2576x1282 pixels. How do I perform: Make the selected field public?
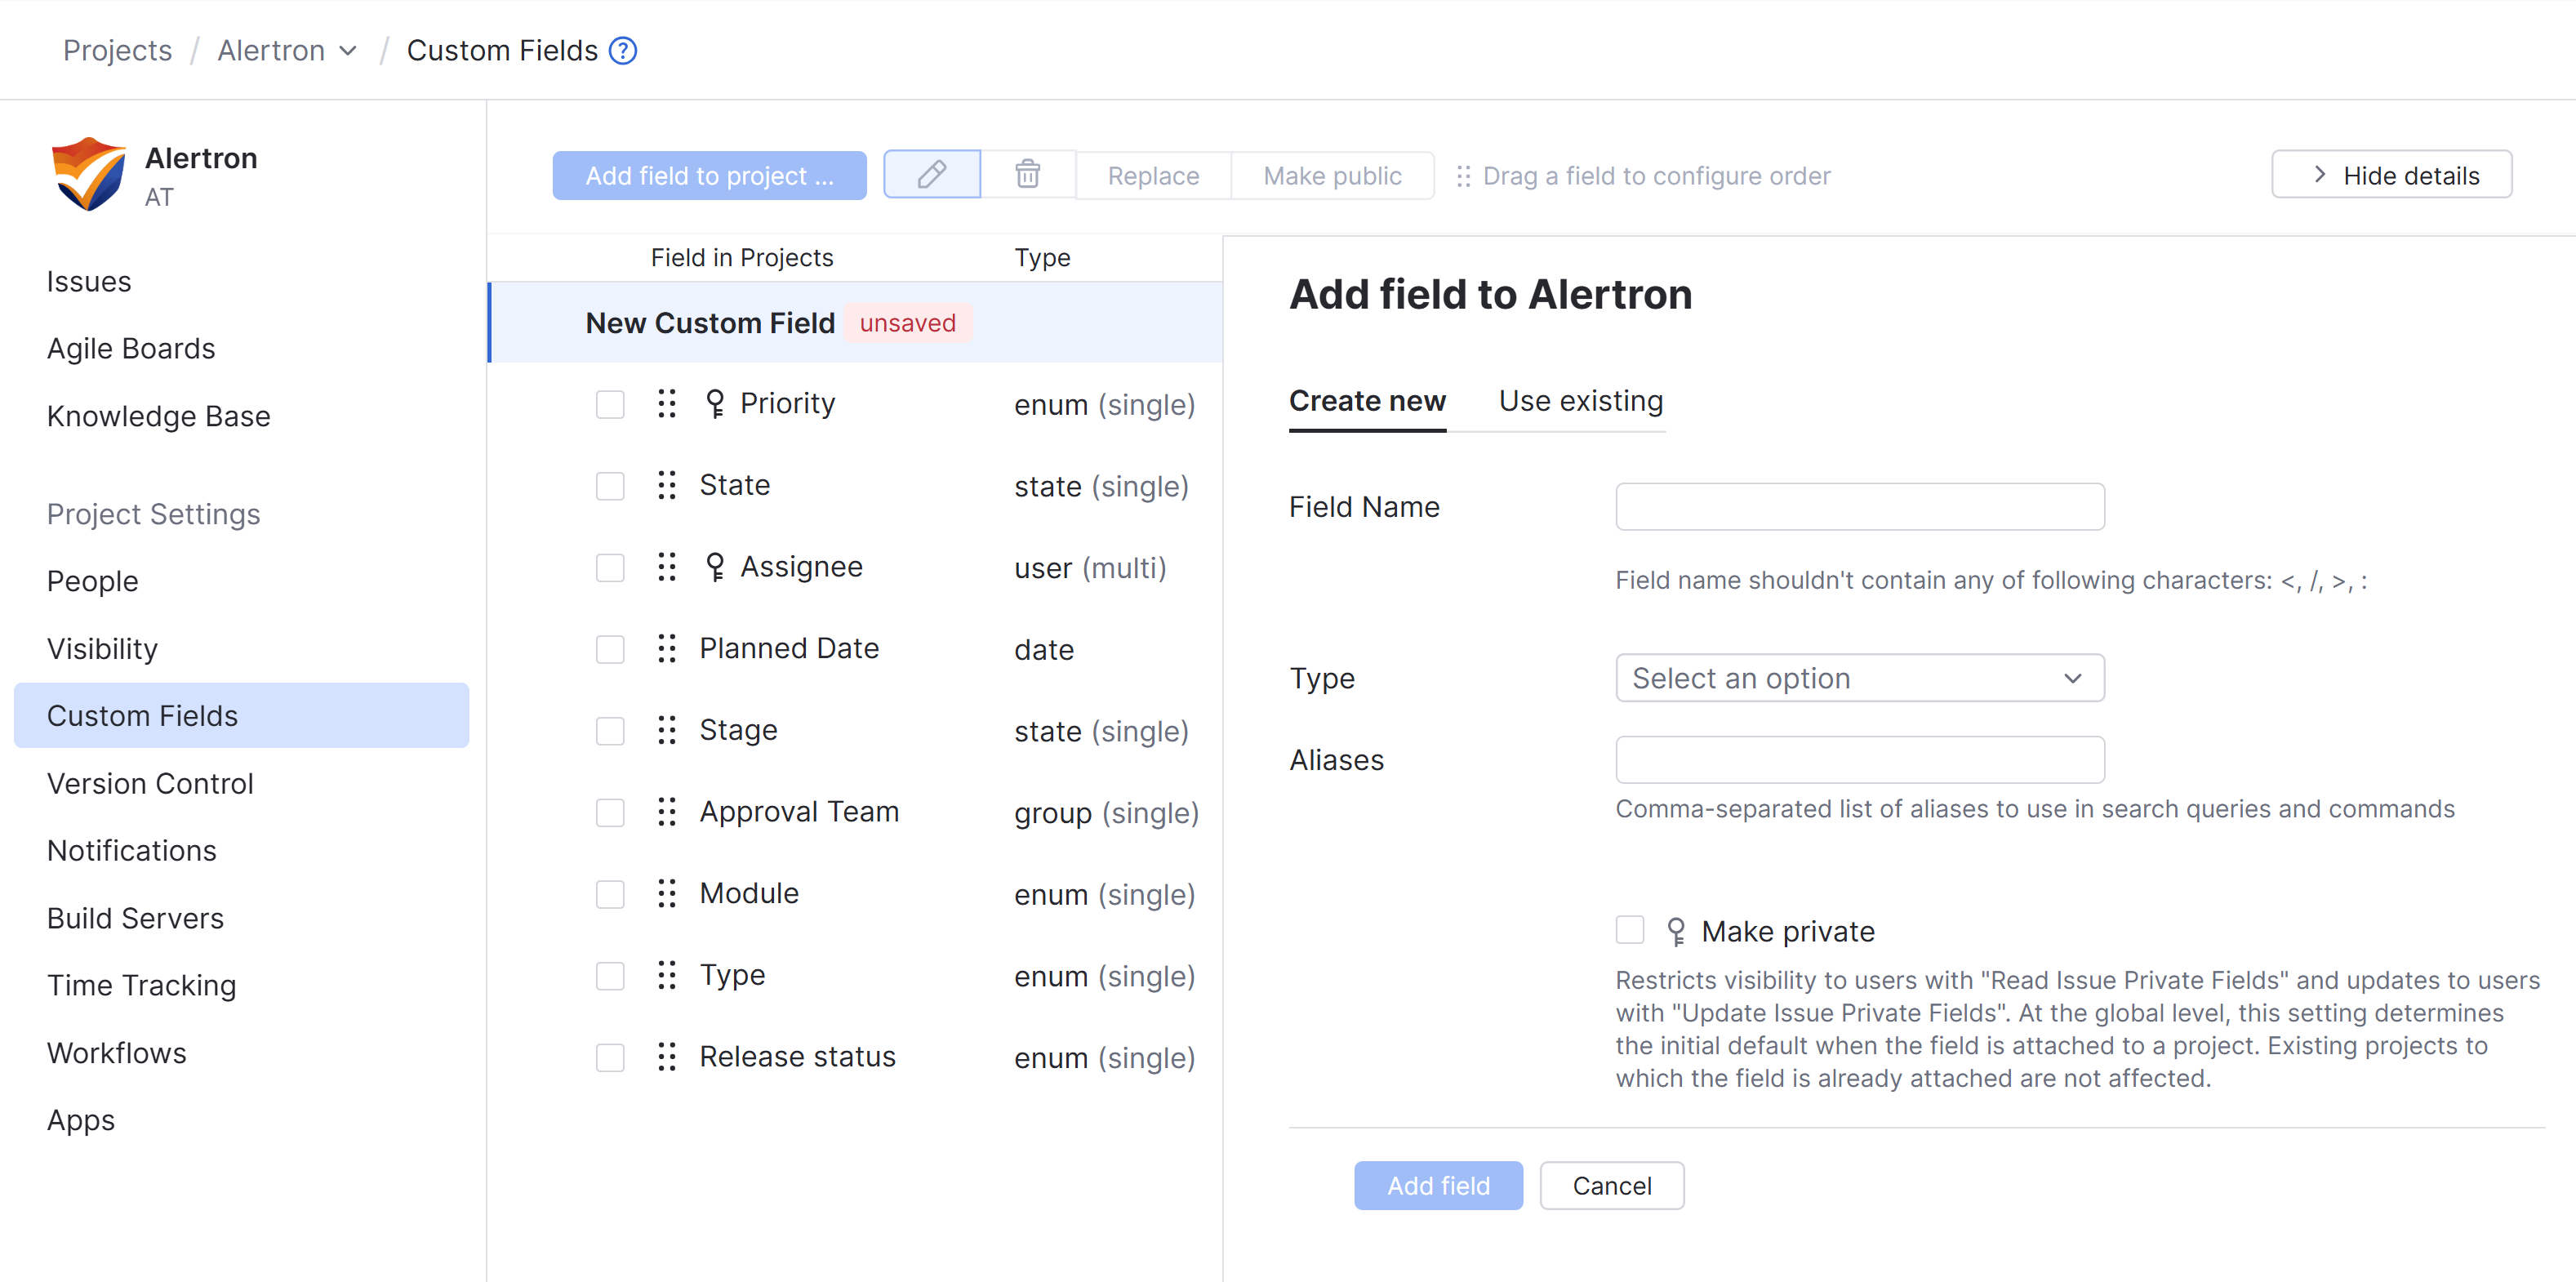click(x=1332, y=175)
